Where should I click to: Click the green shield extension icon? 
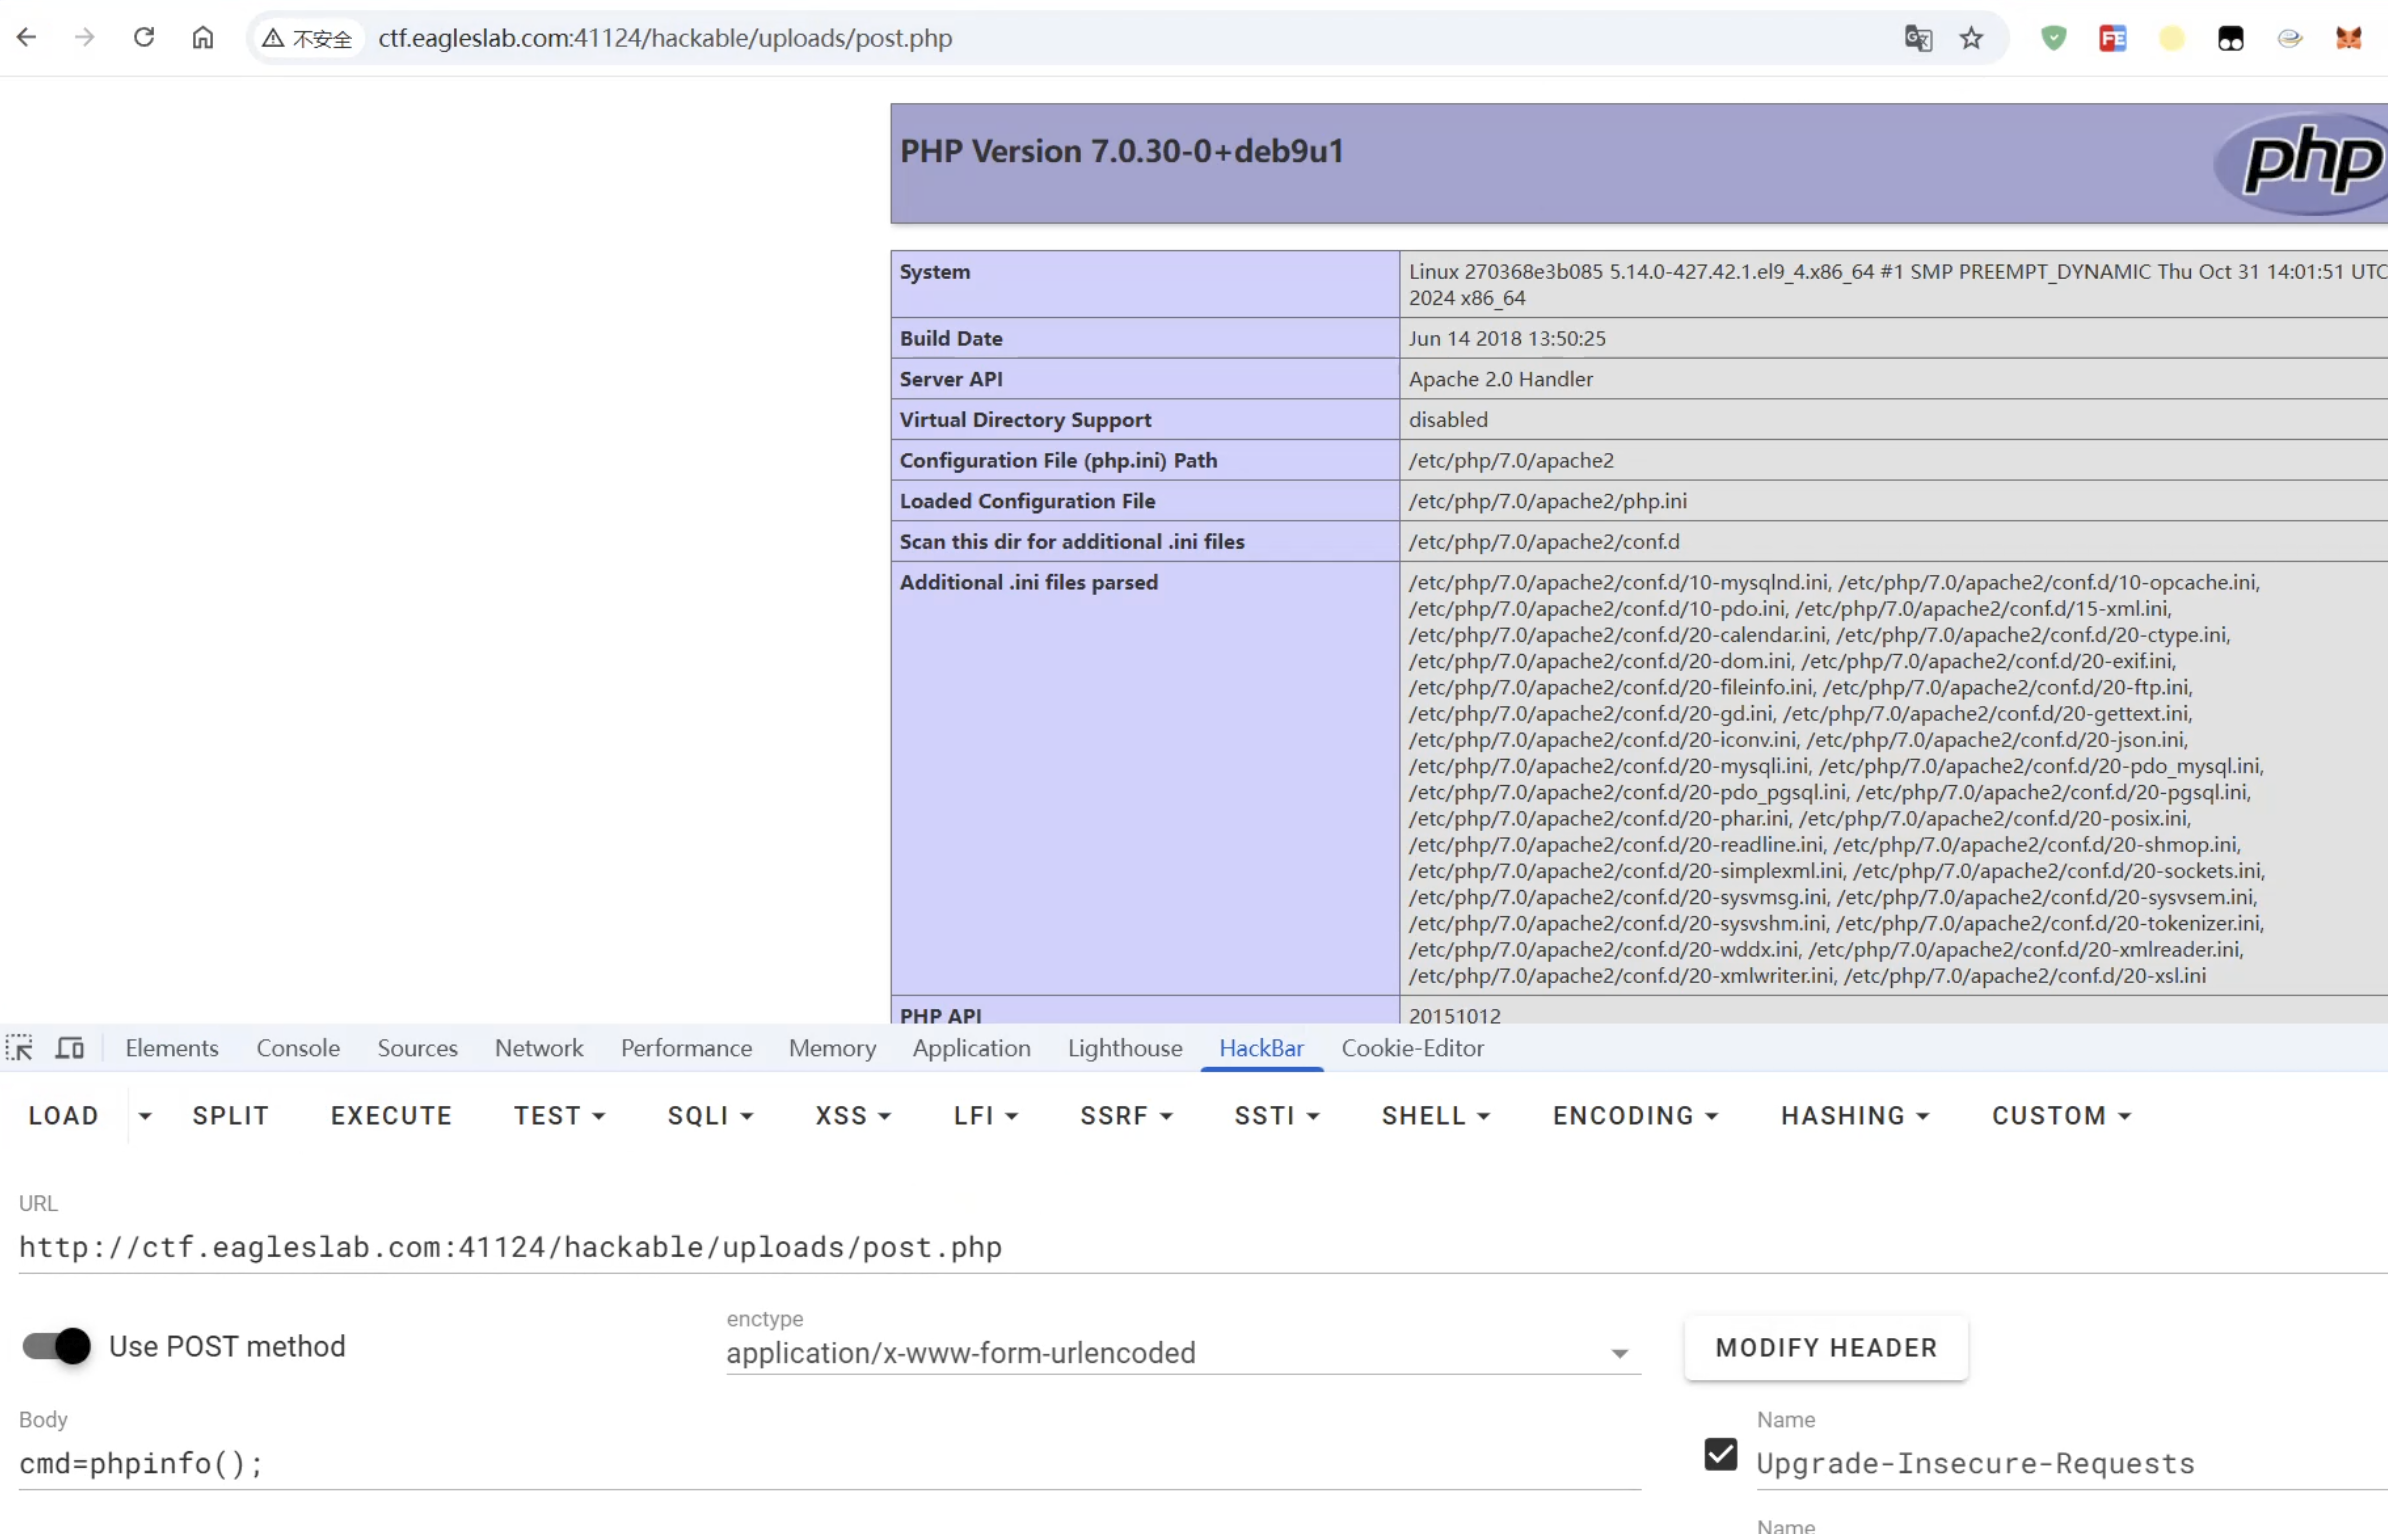tap(2053, 39)
